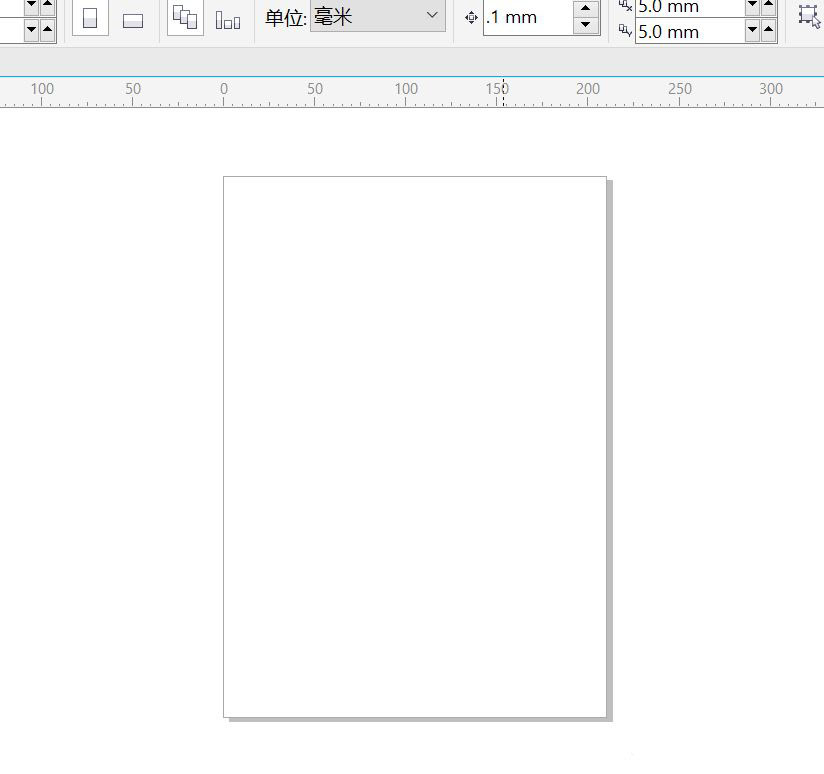Click the center of the blank page
This screenshot has height=774, width=824.
click(x=415, y=446)
